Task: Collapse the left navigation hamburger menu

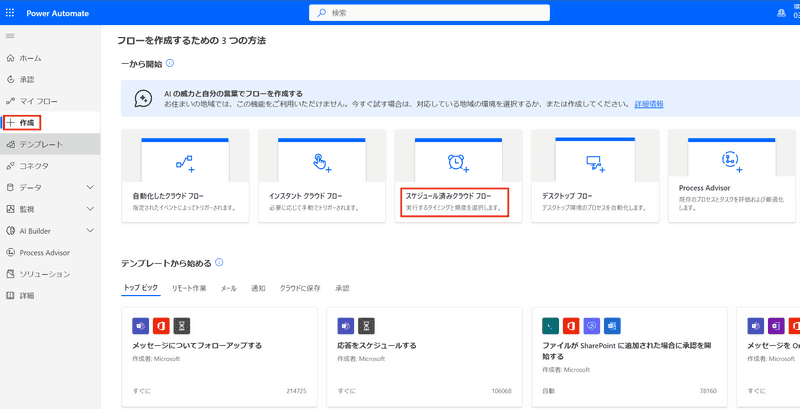Action: (x=11, y=36)
